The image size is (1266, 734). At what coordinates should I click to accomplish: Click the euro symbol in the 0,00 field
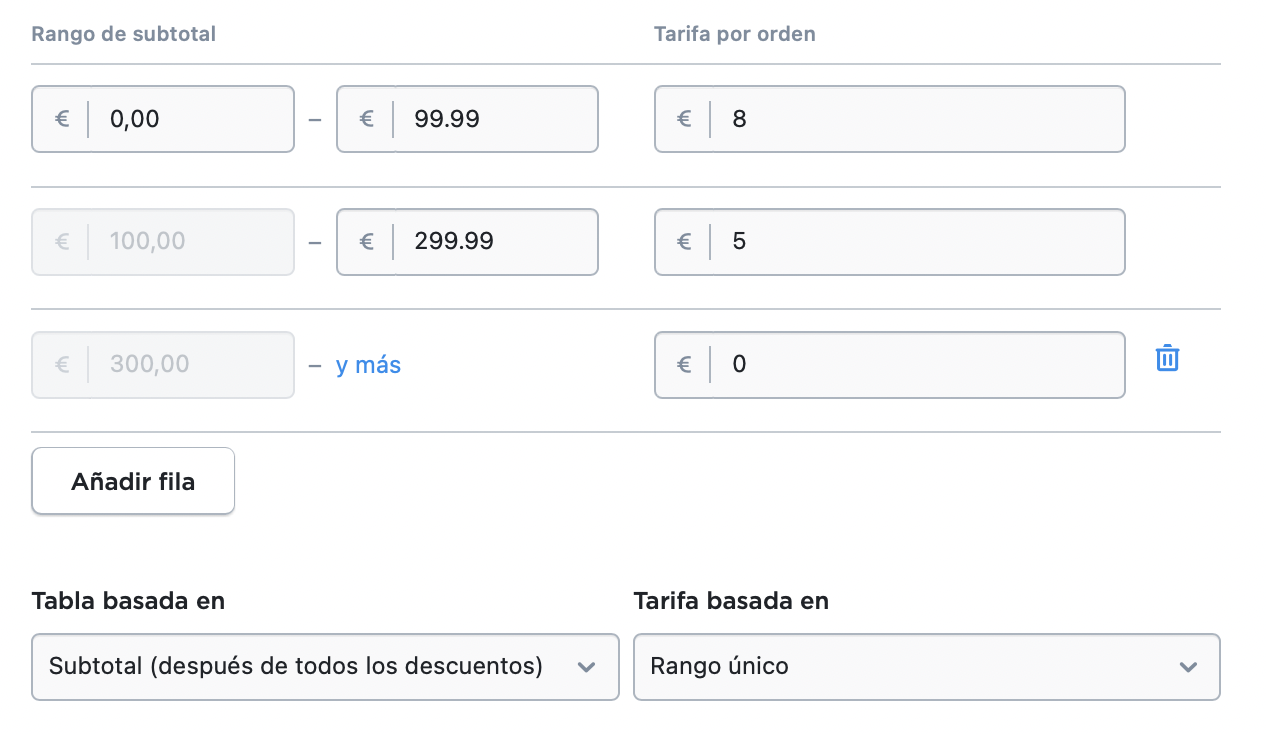pyautogui.click(x=61, y=119)
